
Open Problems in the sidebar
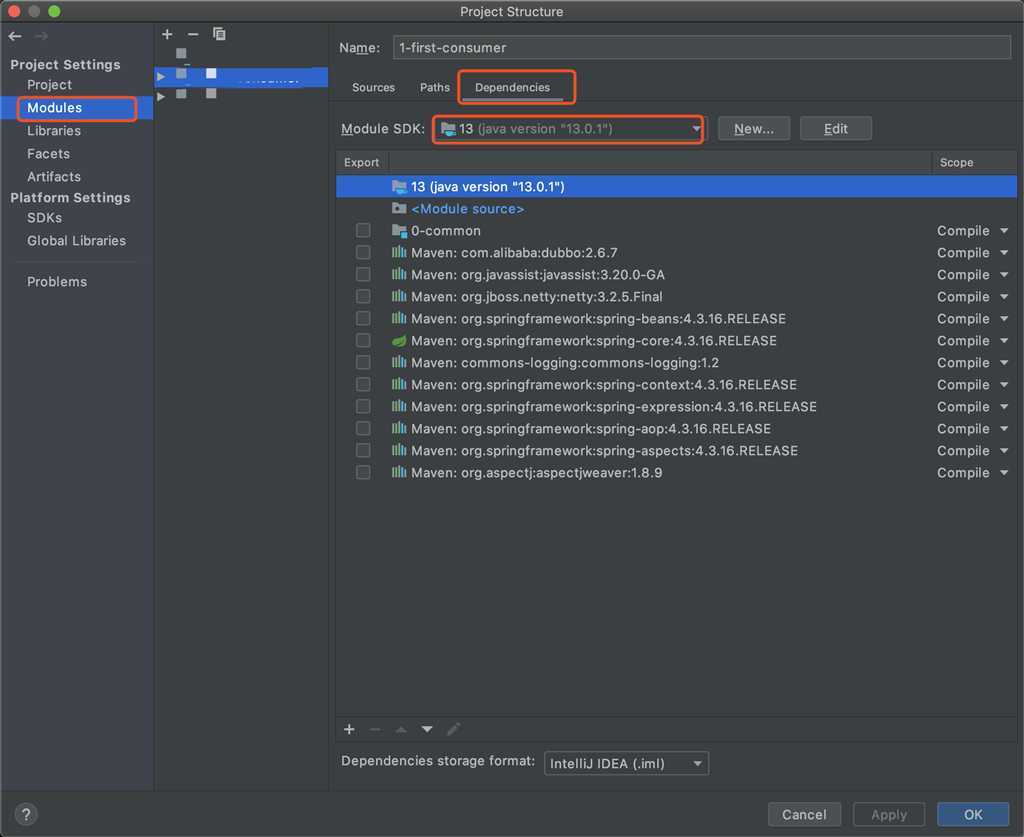(57, 281)
